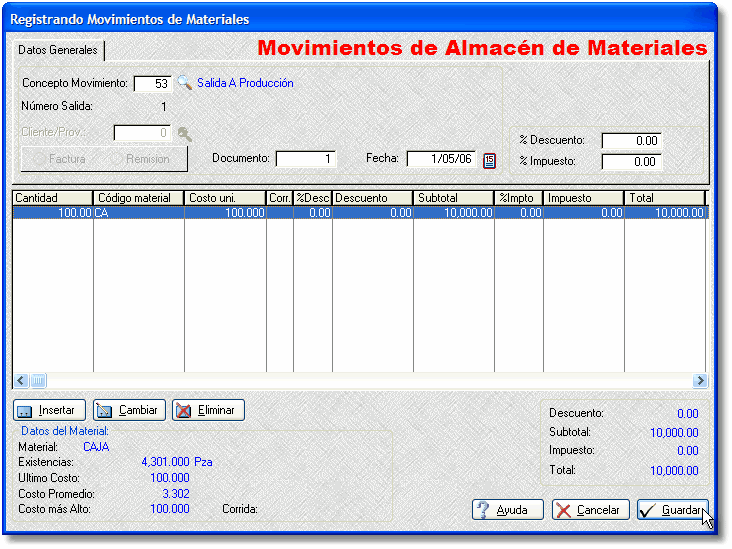Click the Documento input field
This screenshot has height=549, width=732.
[305, 159]
